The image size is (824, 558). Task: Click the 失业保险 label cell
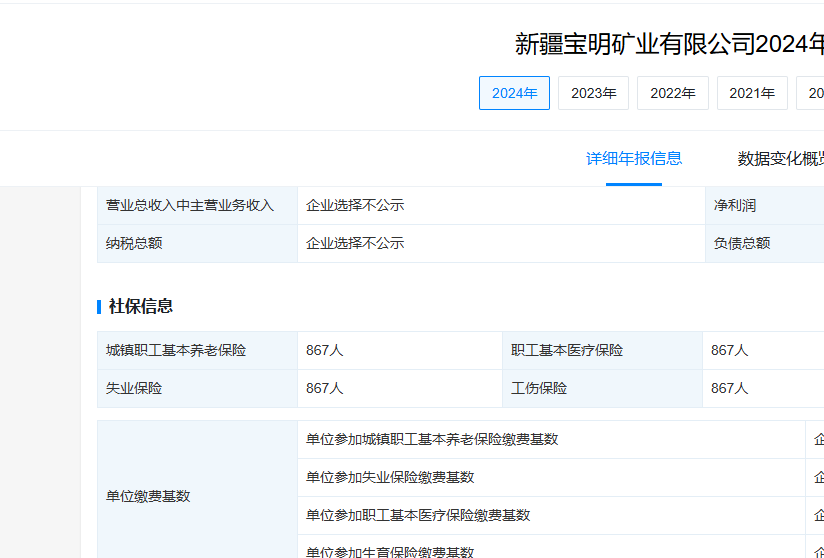point(198,388)
